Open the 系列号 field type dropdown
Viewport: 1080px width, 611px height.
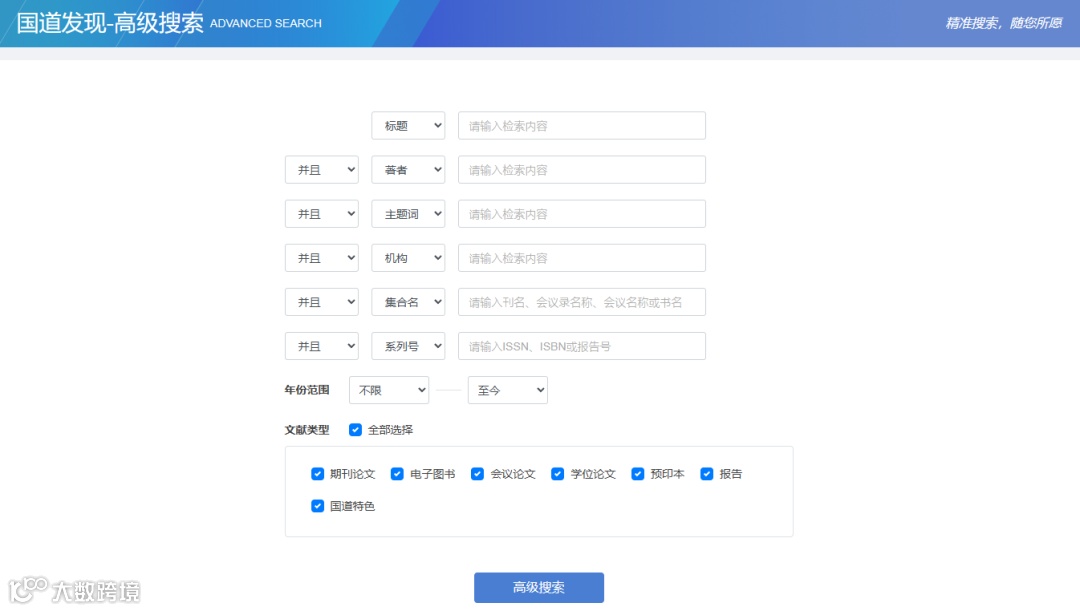[x=408, y=346]
